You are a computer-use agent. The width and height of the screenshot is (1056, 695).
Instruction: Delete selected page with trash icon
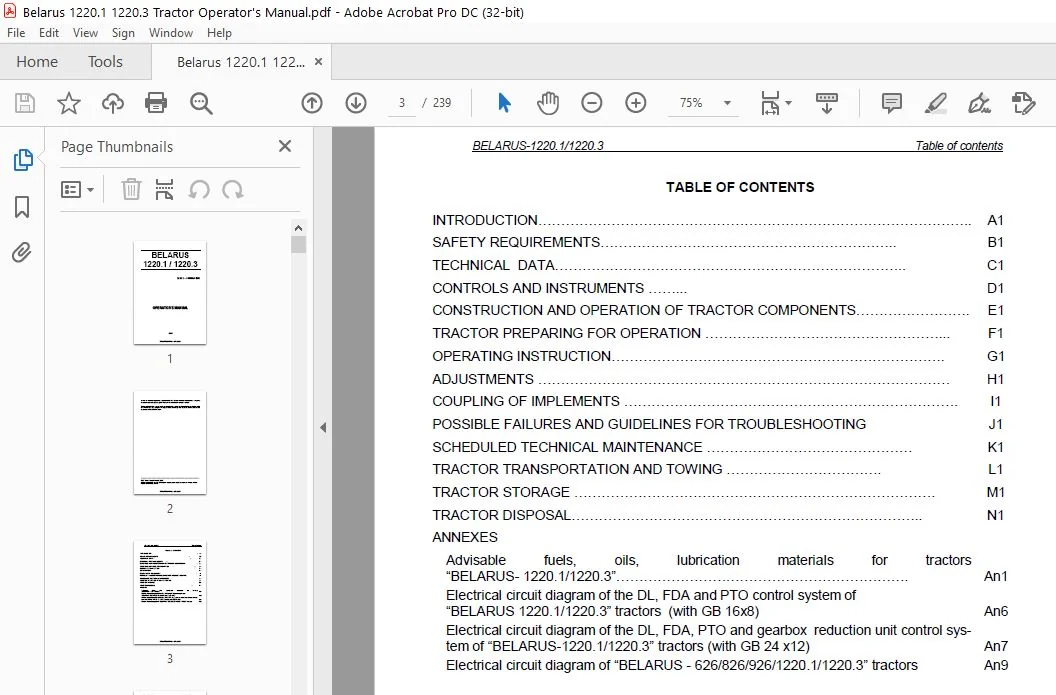click(131, 189)
